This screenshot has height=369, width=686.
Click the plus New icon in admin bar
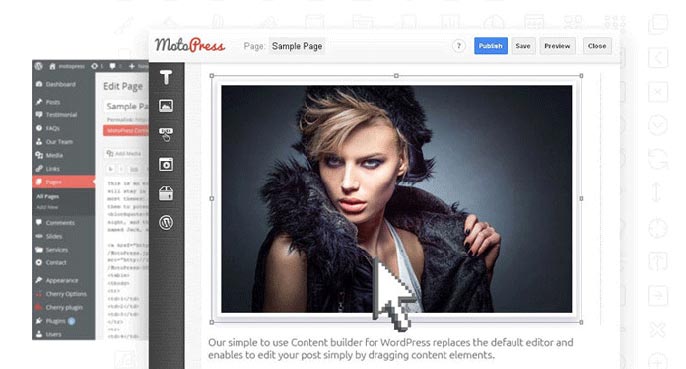tap(132, 66)
